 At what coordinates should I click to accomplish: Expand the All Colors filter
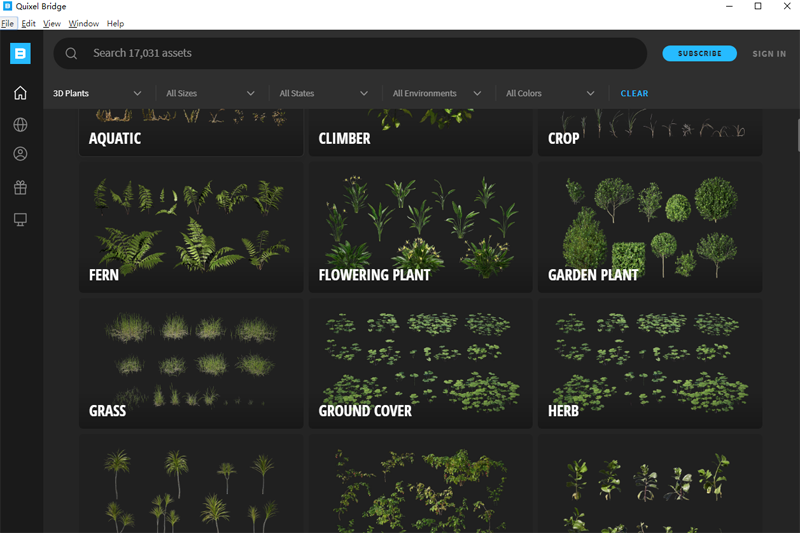click(x=550, y=93)
